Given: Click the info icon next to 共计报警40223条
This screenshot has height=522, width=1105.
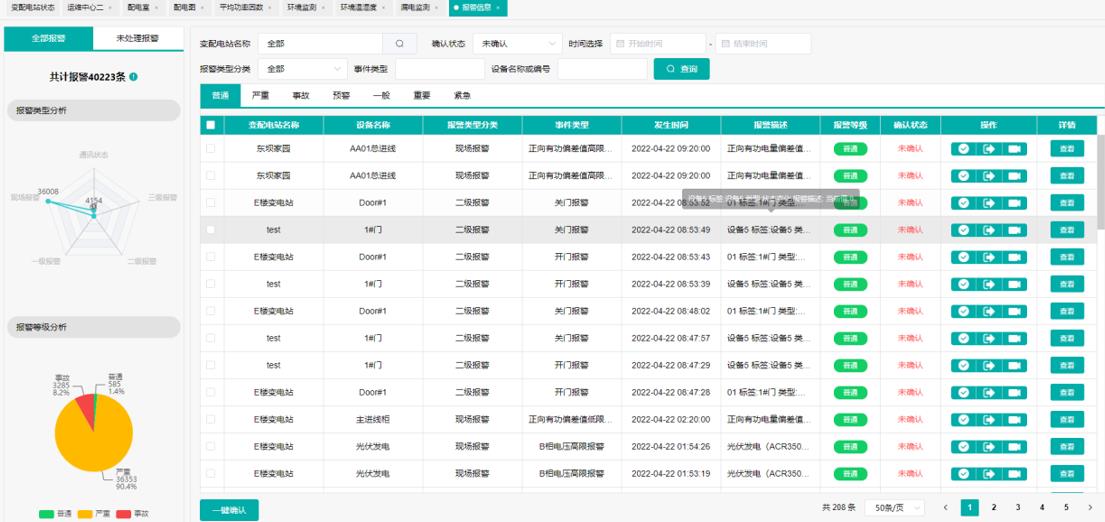Looking at the screenshot, I should [133, 77].
